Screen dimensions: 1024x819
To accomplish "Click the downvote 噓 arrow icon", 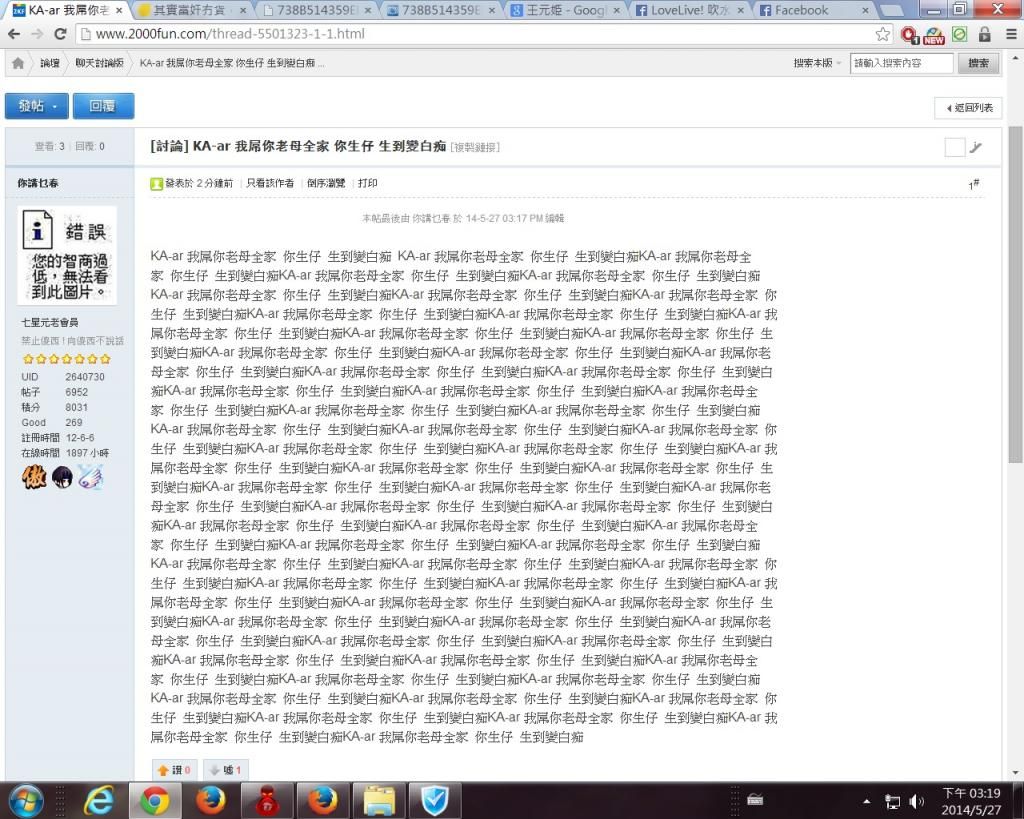I will pos(214,770).
